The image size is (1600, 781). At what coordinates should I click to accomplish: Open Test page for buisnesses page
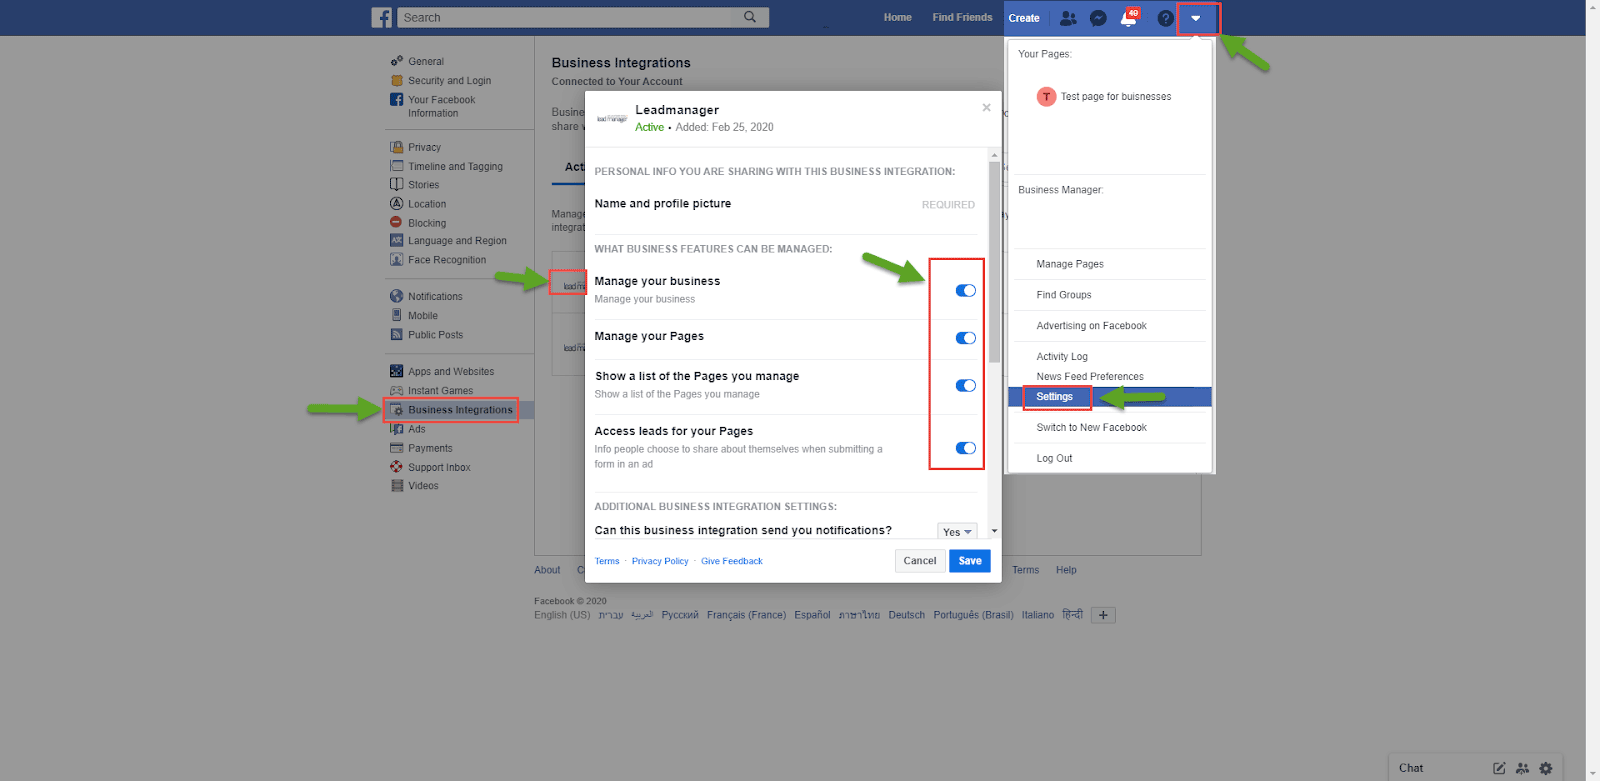[1104, 97]
